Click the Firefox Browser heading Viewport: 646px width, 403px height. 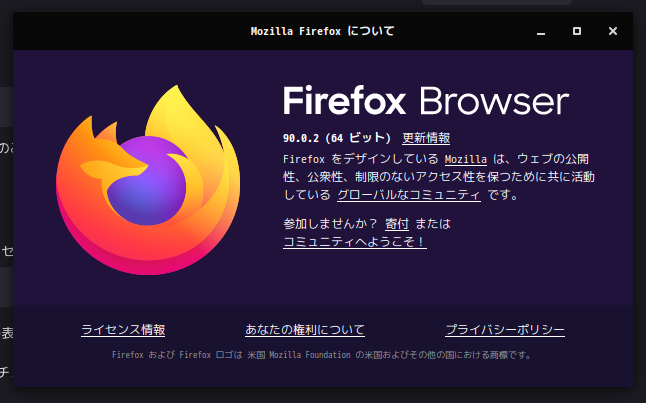pos(426,101)
